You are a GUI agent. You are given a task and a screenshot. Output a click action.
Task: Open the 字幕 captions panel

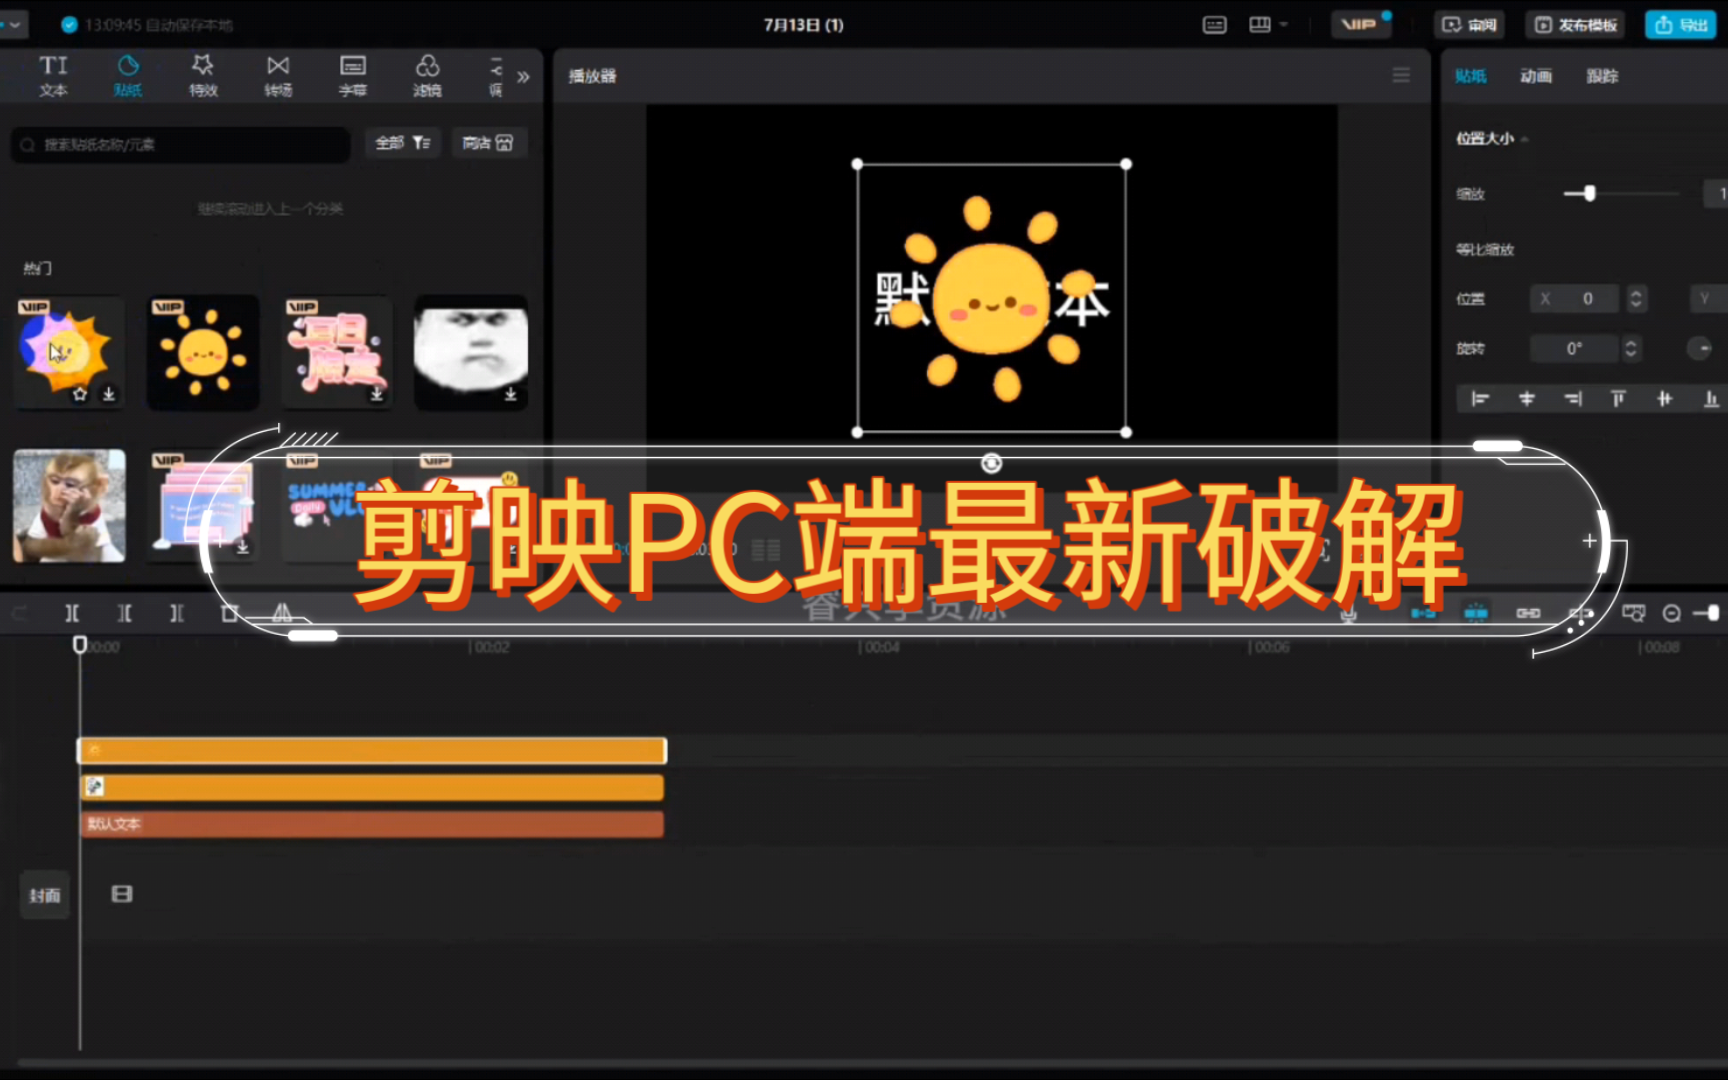pos(352,76)
